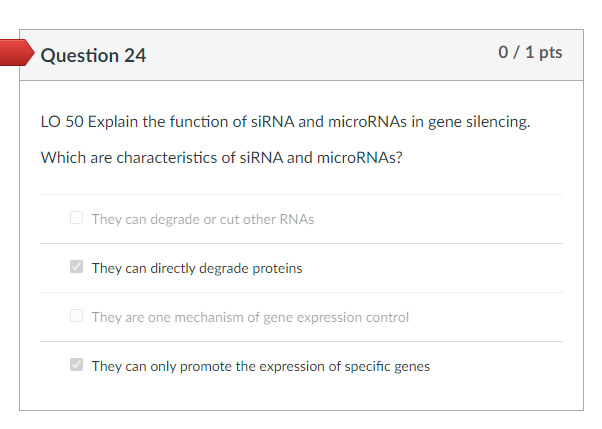Image resolution: width=602 pixels, height=429 pixels.
Task: Select the answer text 'They can degrade or cut other RNAs'
Action: [x=203, y=219]
